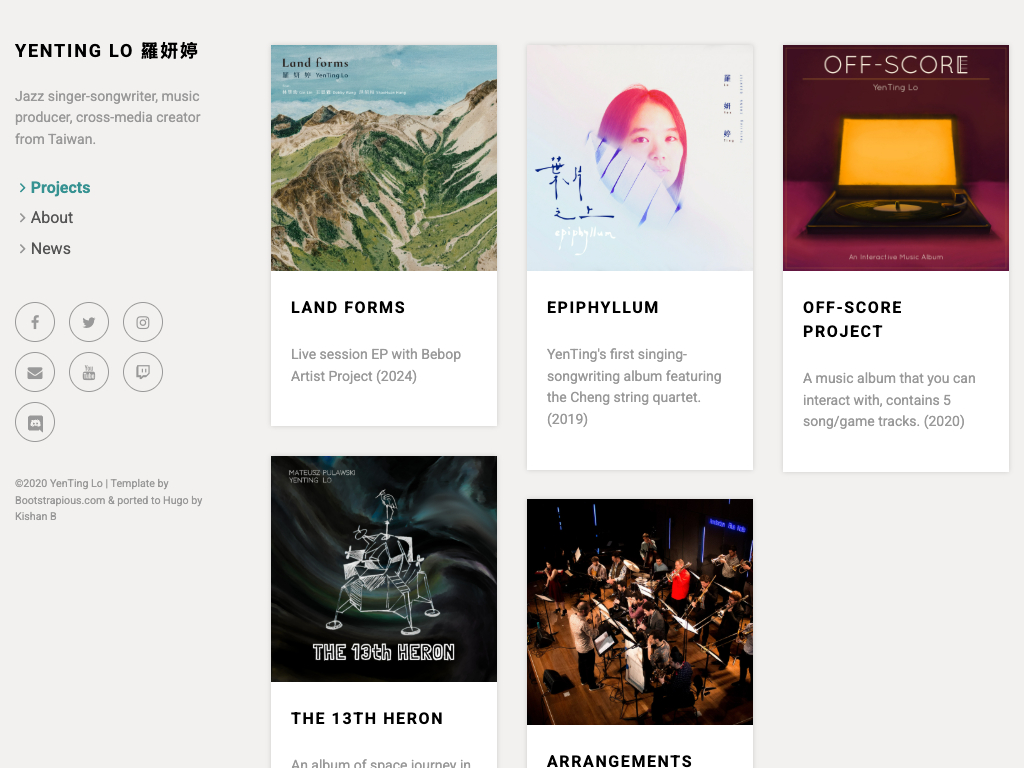Open the Facebook social icon
This screenshot has width=1024, height=768.
click(35, 322)
